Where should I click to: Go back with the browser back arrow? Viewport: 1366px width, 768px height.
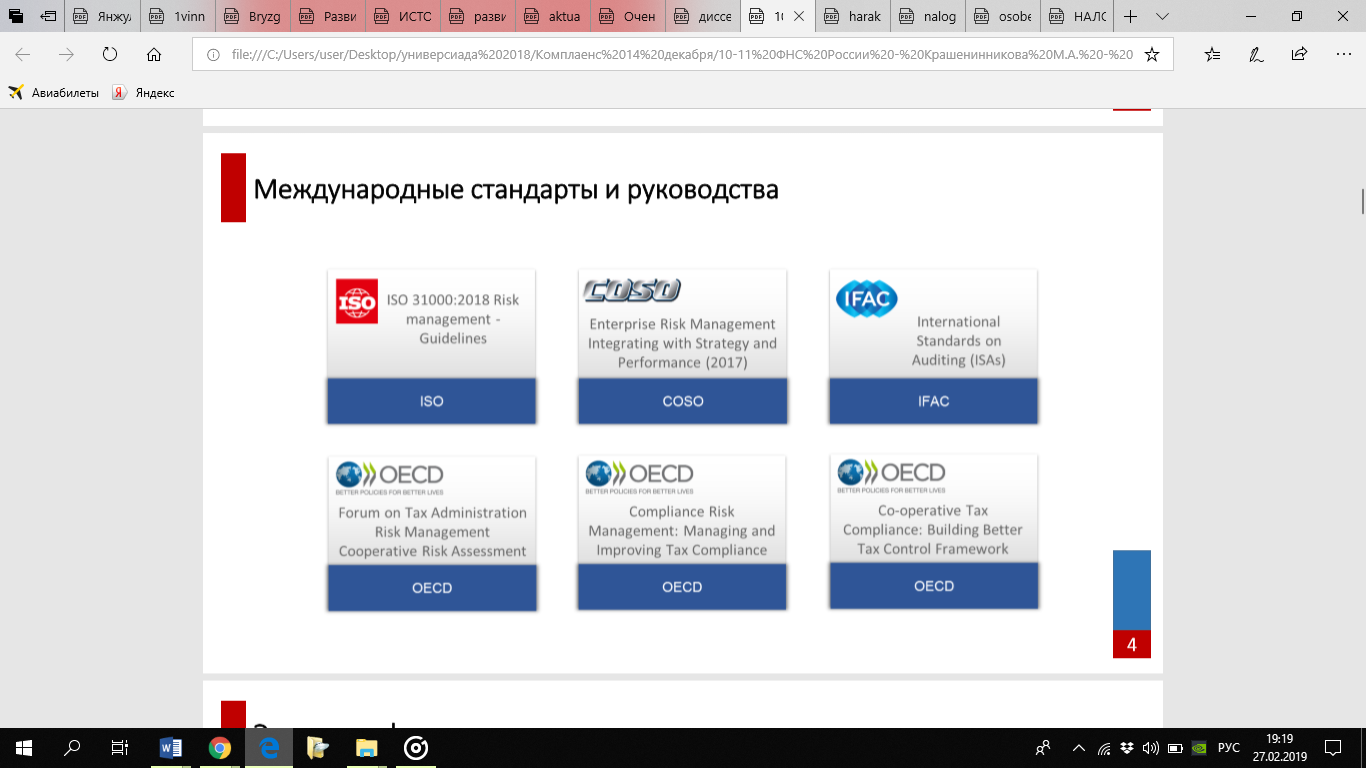[x=23, y=55]
